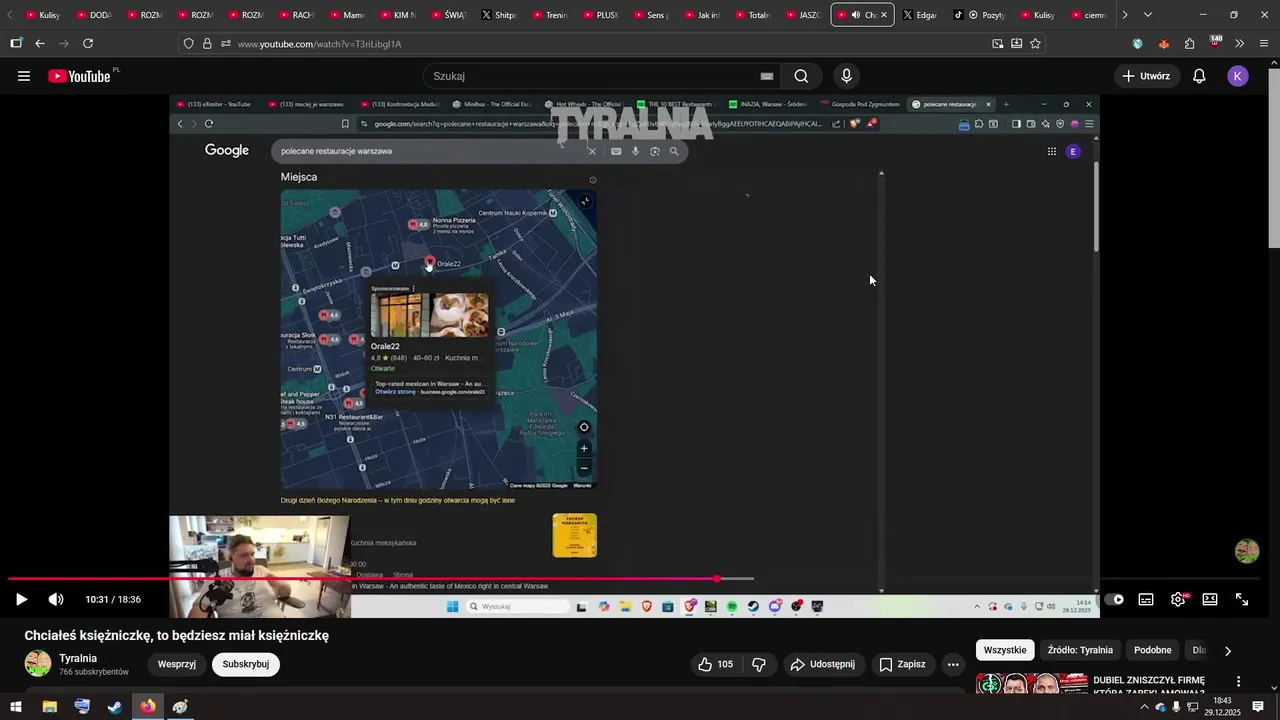Open Firefox taskbar icon
This screenshot has width=1280, height=720.
click(x=148, y=707)
